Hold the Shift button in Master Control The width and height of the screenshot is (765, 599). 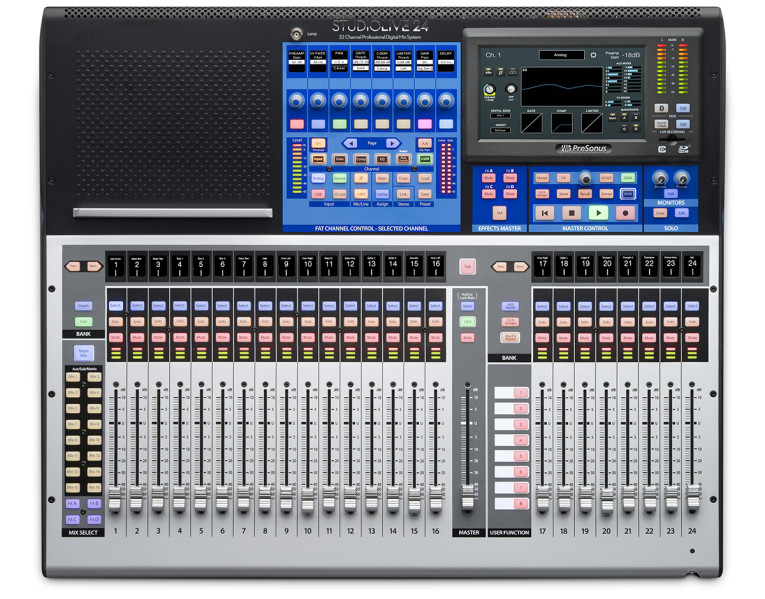click(x=627, y=194)
